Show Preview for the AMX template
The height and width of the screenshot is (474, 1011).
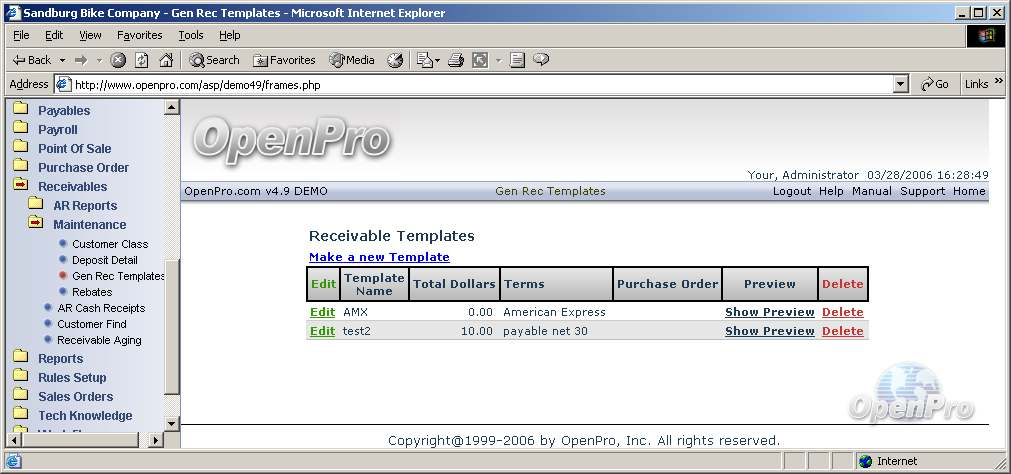pos(769,312)
